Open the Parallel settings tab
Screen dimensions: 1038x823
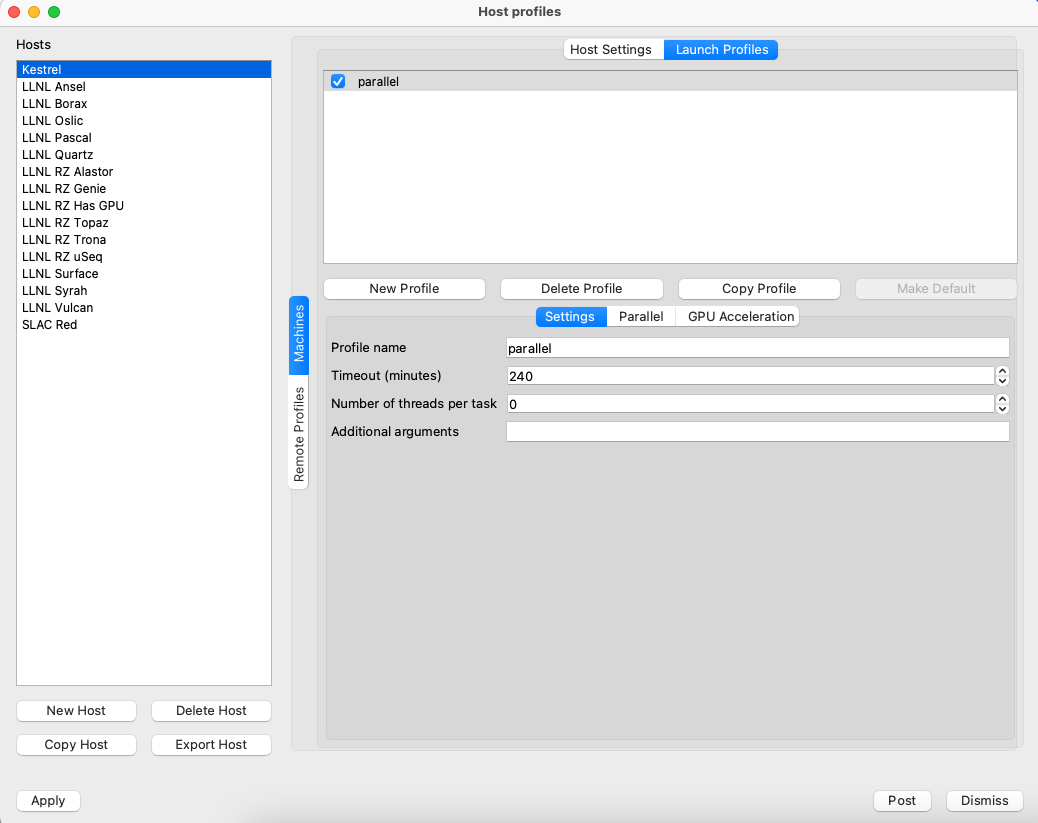pyautogui.click(x=640, y=316)
